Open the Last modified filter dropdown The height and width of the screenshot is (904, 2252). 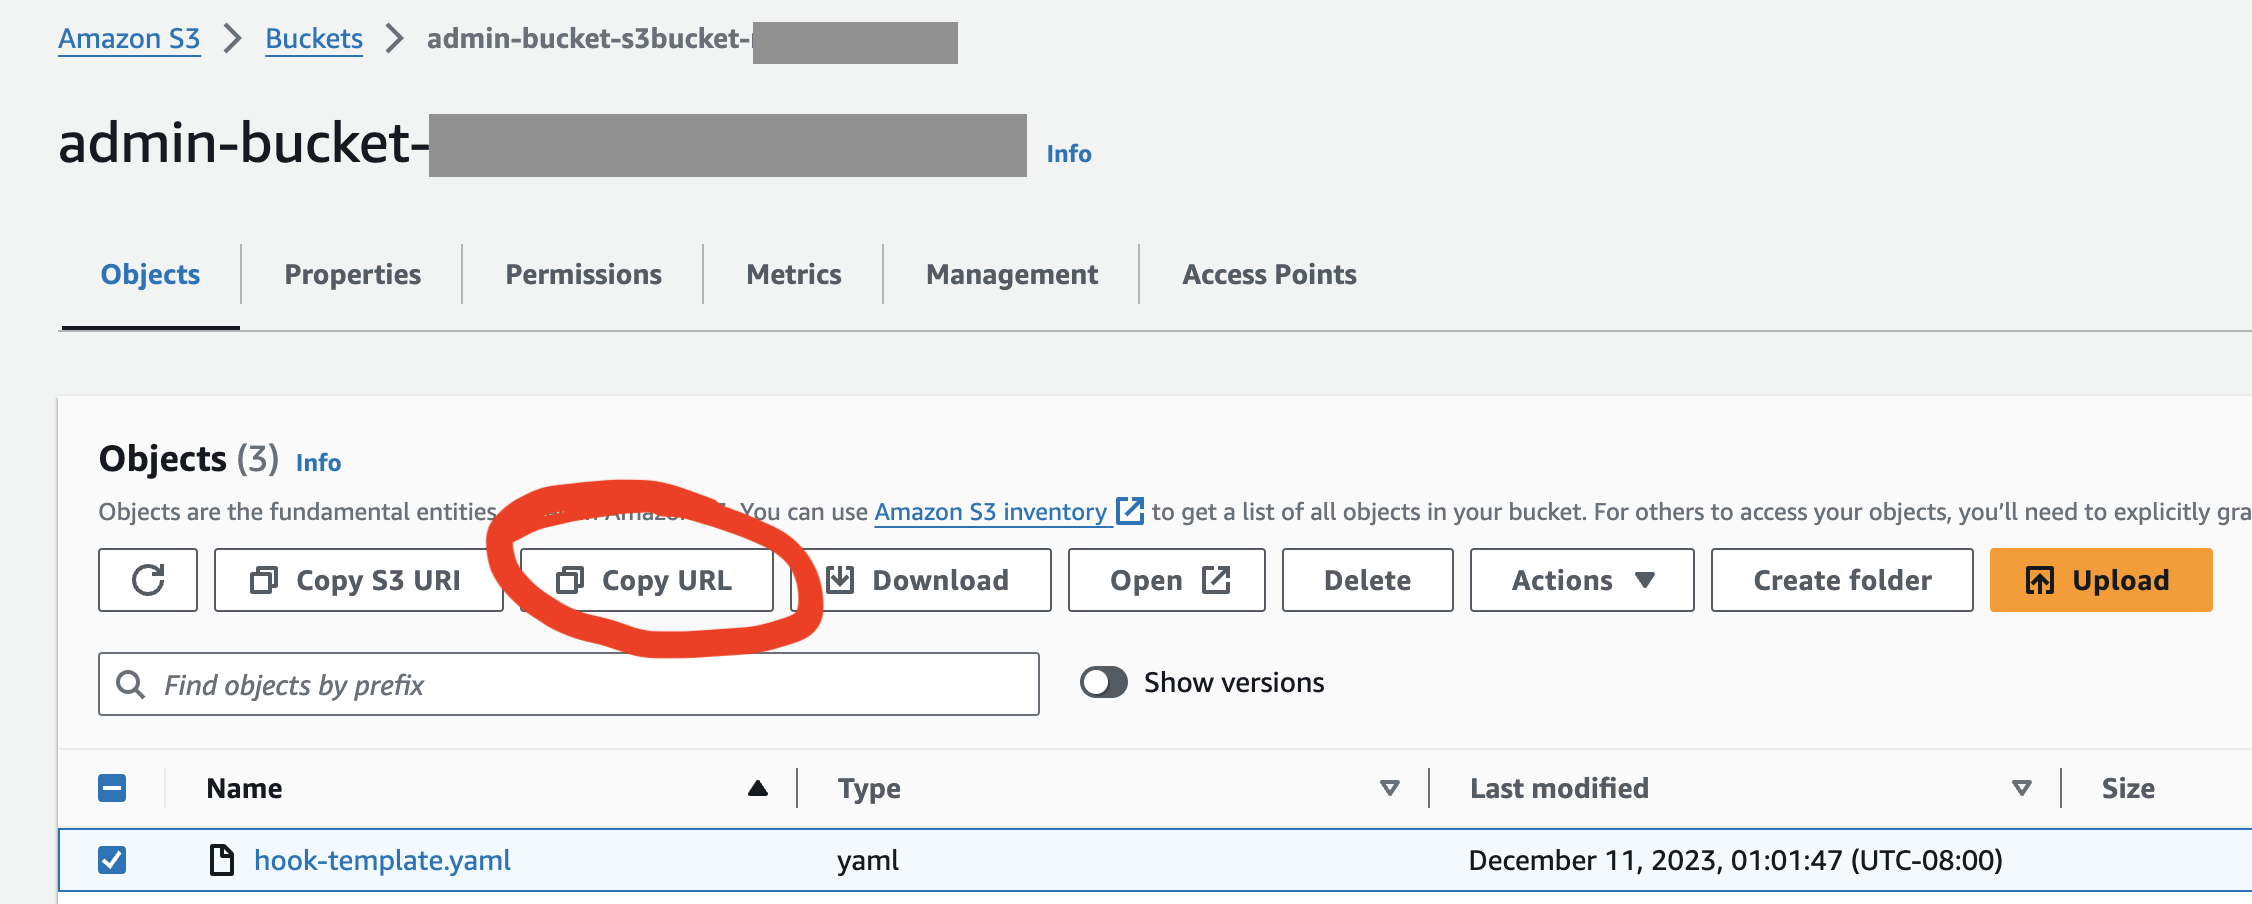2021,787
